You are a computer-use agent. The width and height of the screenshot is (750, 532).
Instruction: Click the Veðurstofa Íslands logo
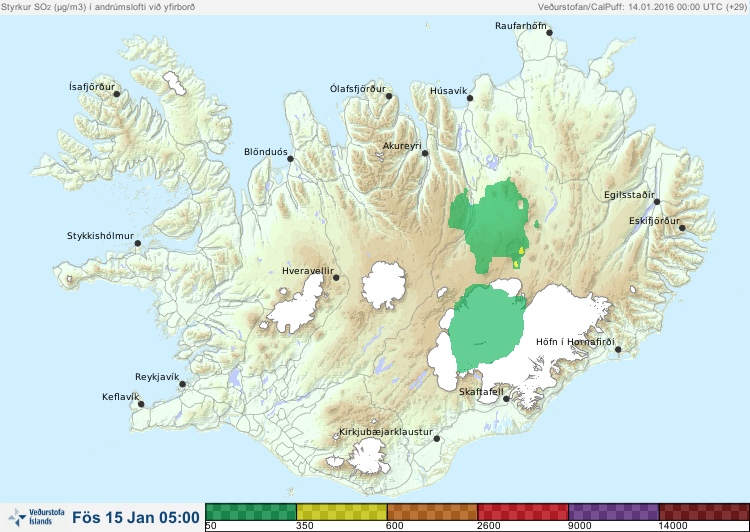[x=36, y=517]
